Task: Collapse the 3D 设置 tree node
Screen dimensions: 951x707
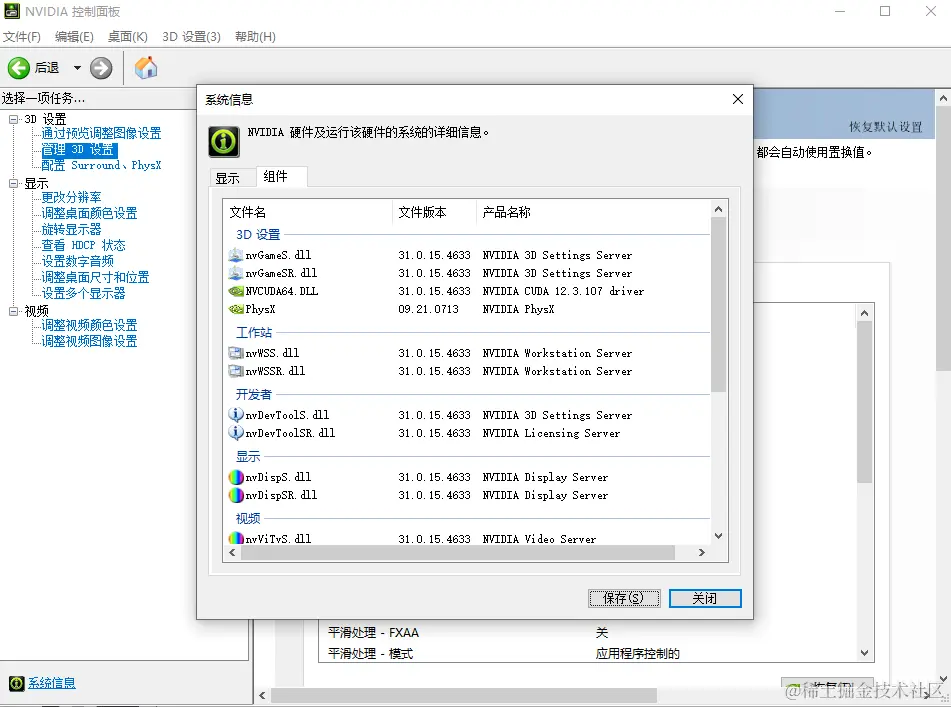Action: click(13, 119)
